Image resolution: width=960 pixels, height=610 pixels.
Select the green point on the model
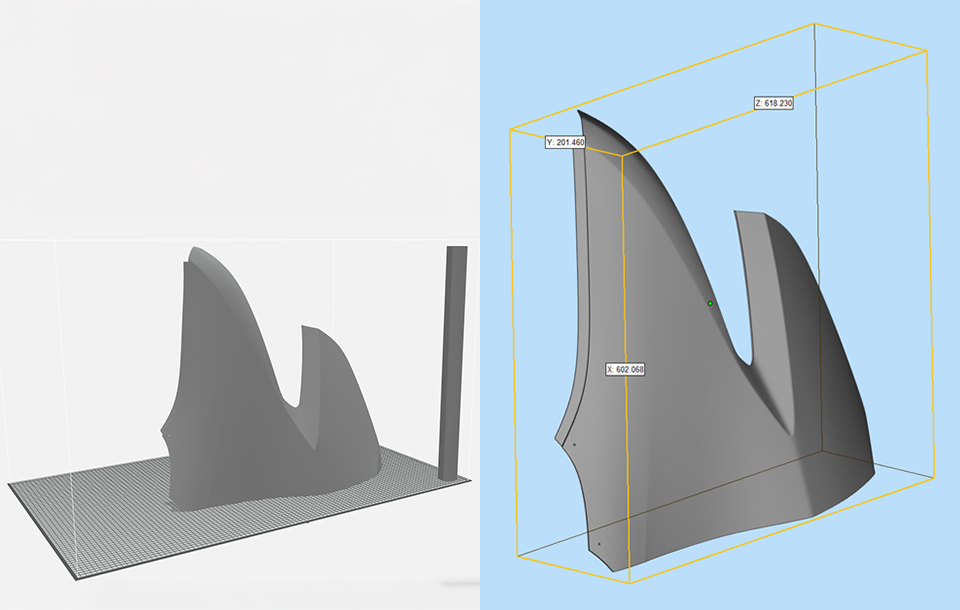coord(710,303)
